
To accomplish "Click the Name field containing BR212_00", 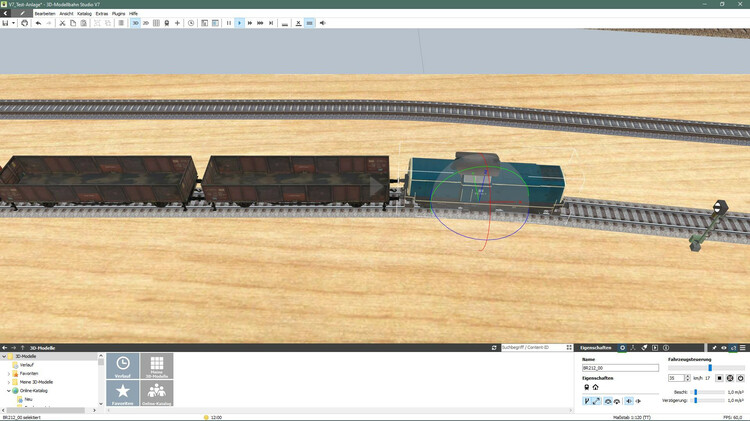I will coord(620,368).
